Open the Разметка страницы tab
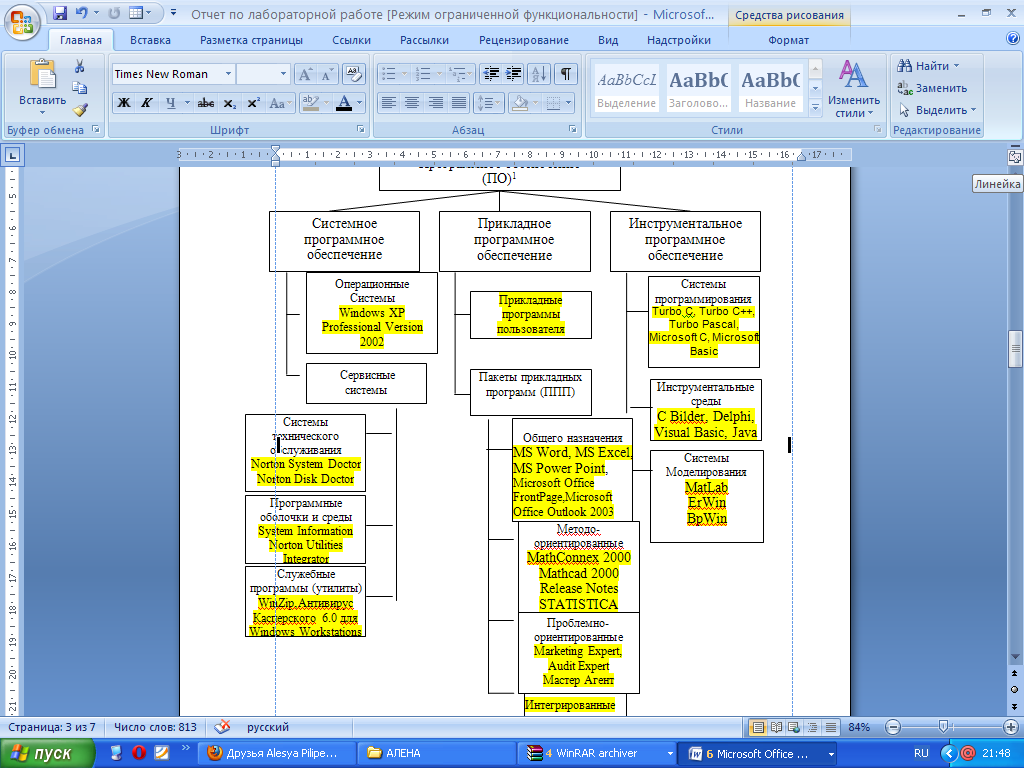Screen dimensions: 1024x768 pyautogui.click(x=251, y=40)
